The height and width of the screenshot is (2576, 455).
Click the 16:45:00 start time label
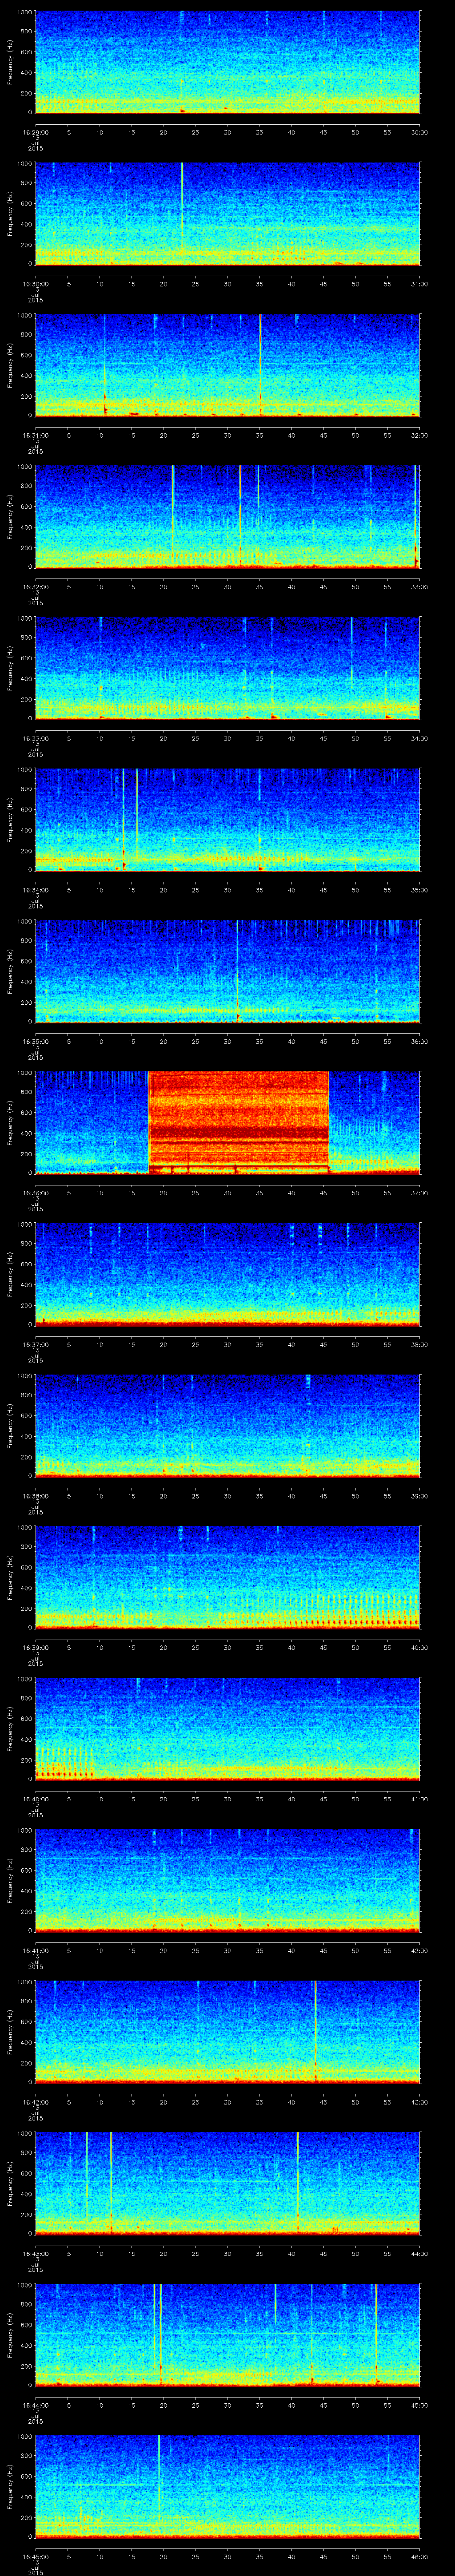coord(36,2556)
